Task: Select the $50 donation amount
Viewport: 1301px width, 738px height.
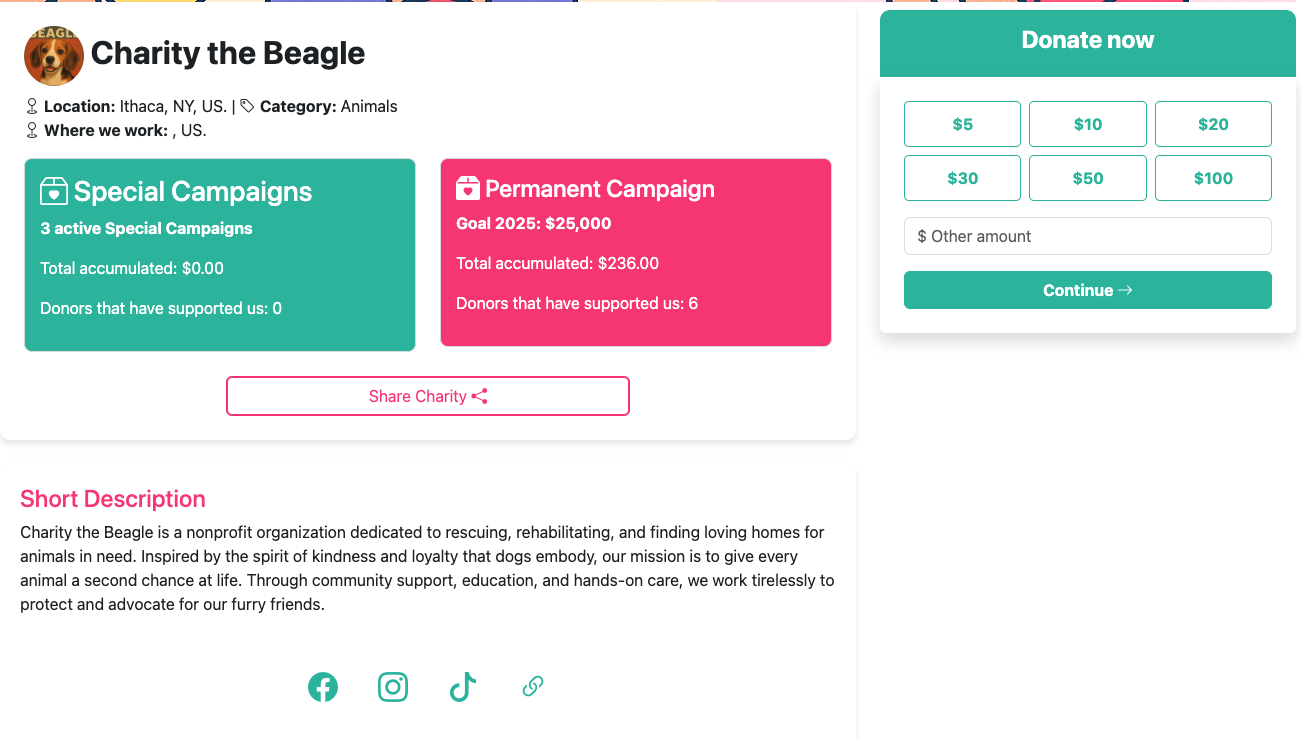Action: 1087,178
